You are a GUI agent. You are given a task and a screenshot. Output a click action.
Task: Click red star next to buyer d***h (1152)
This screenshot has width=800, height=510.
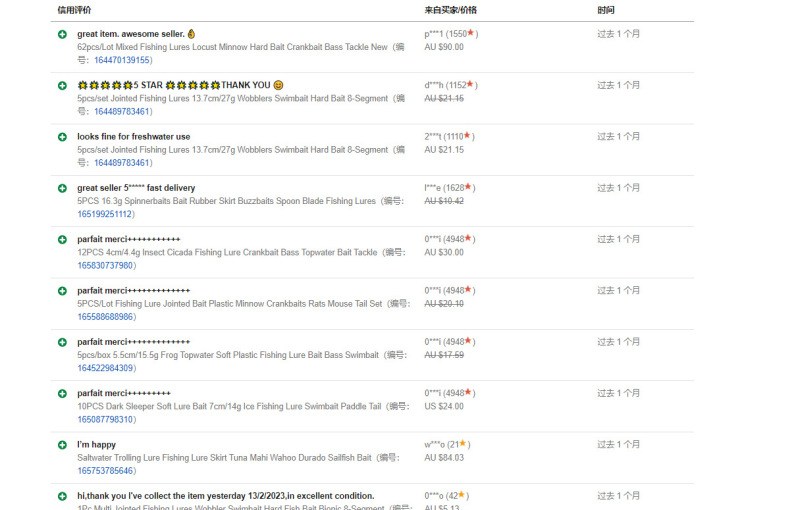click(470, 84)
